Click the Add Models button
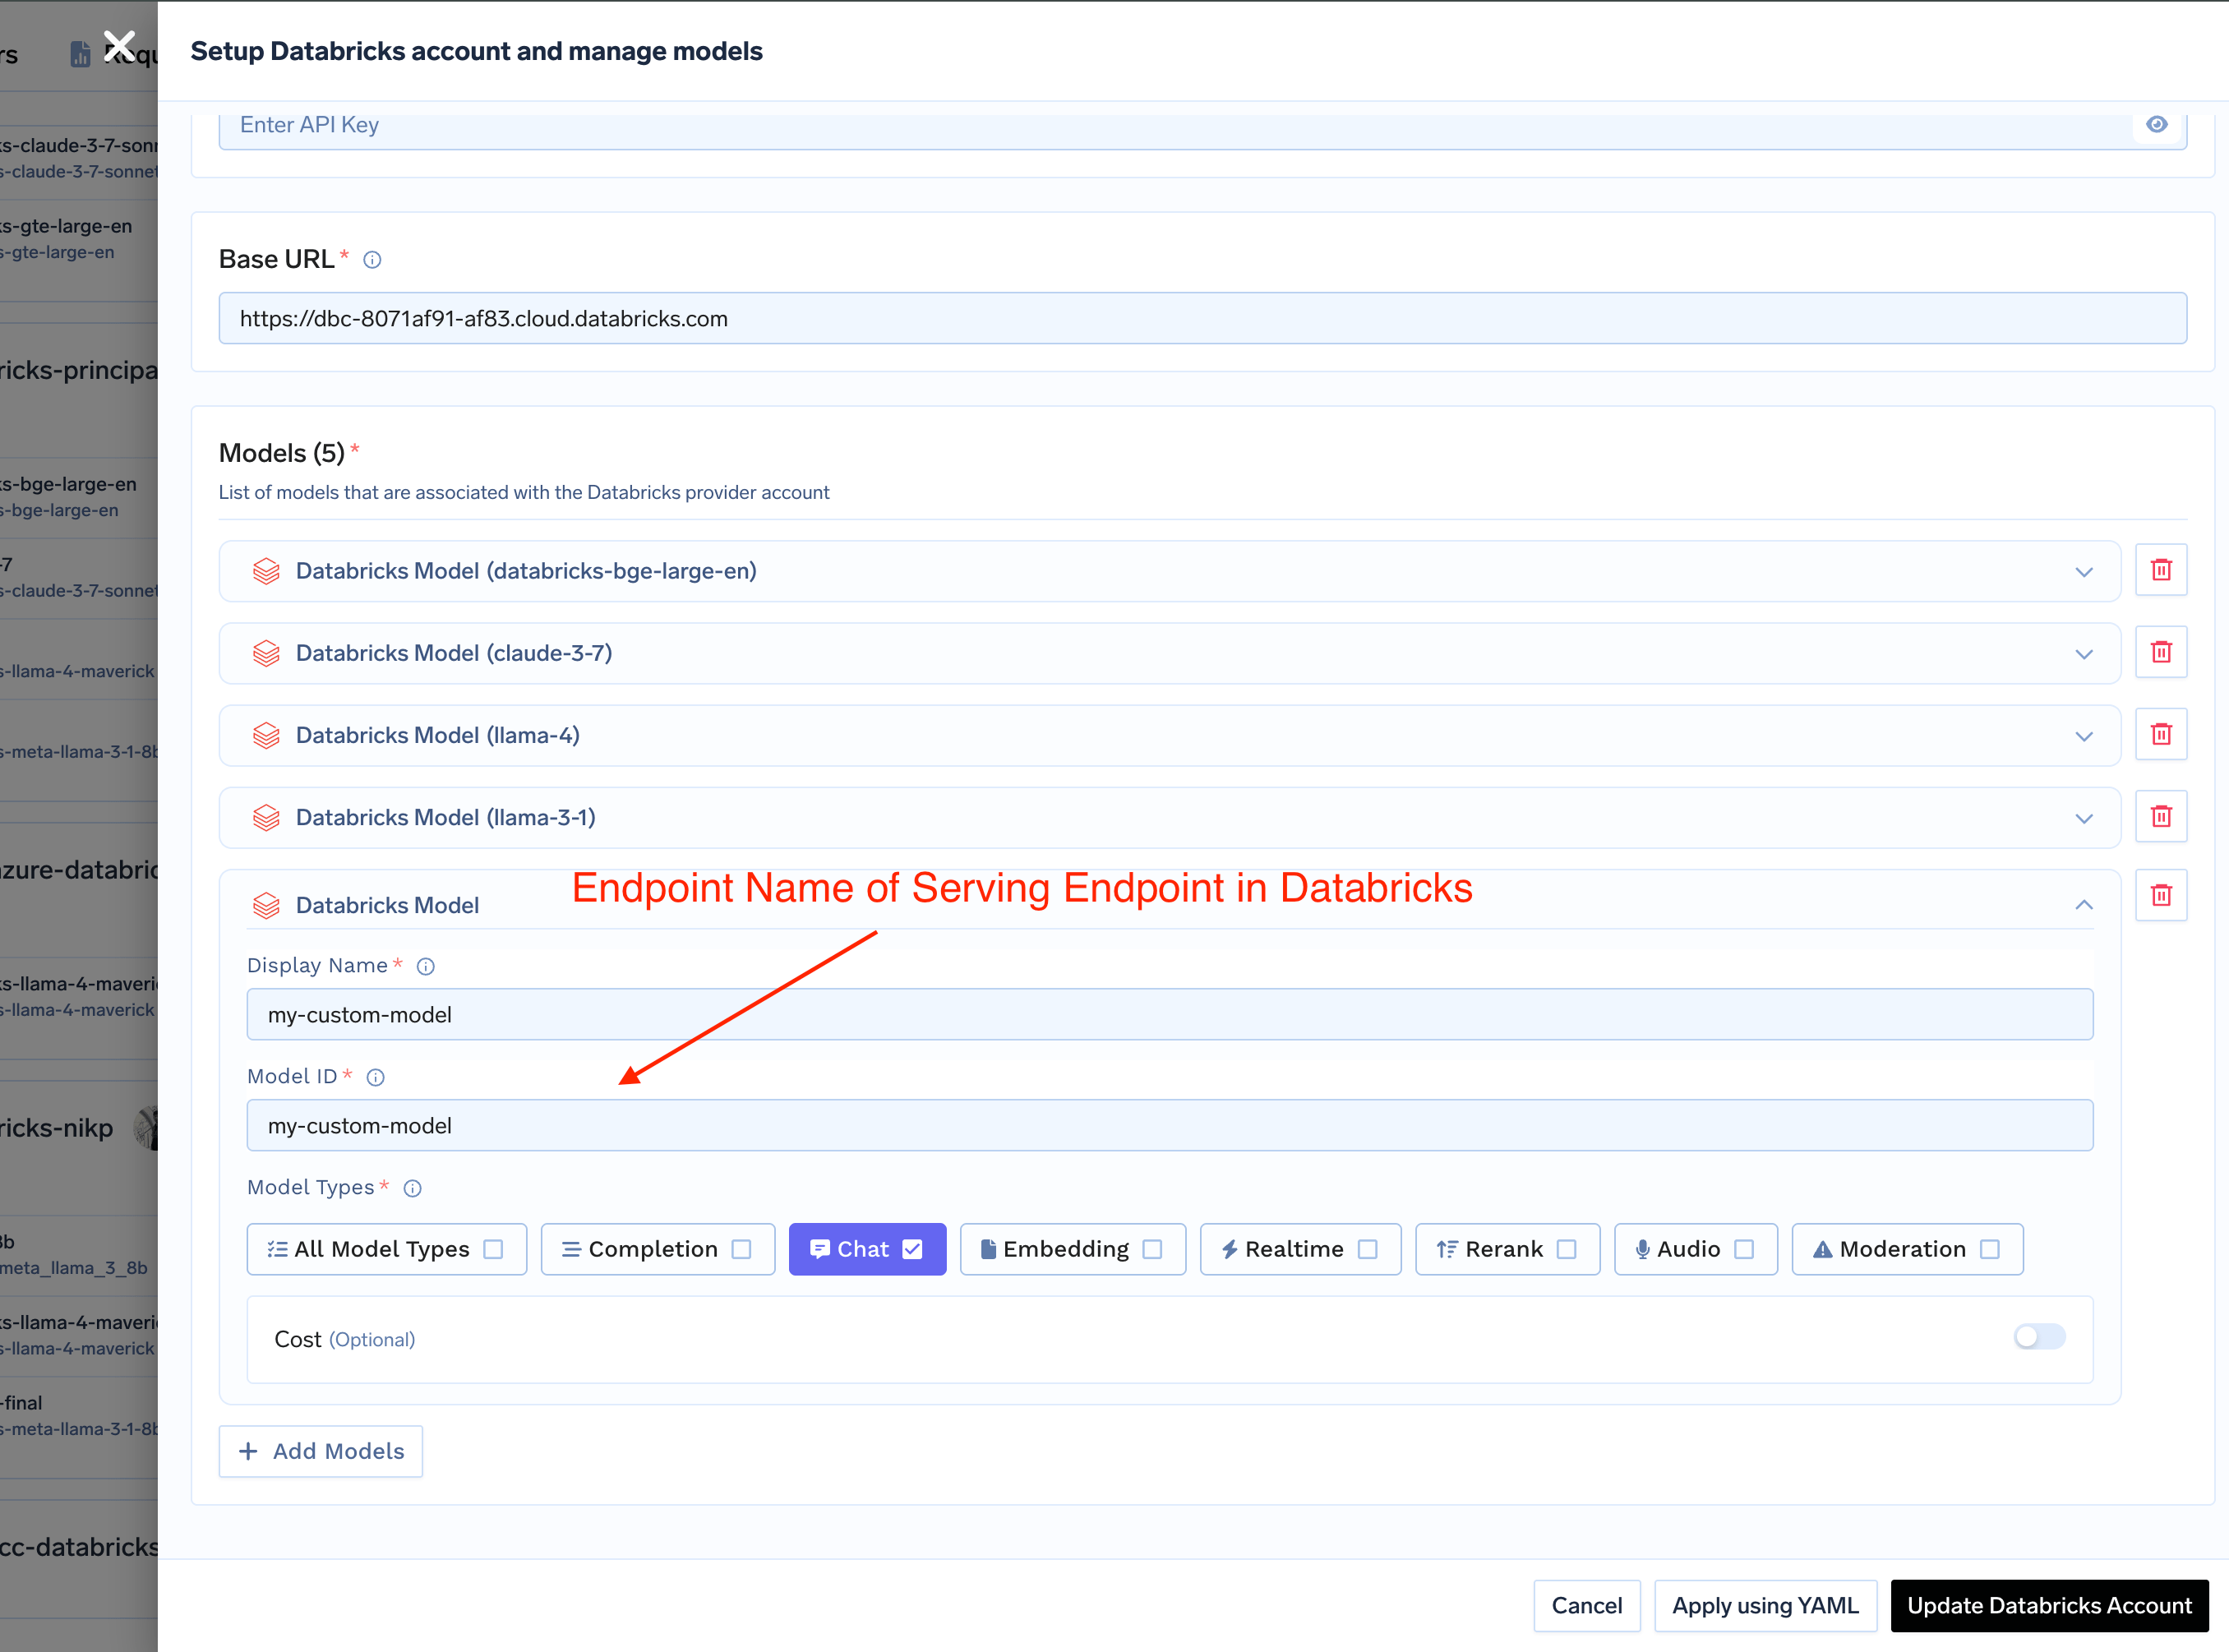 click(x=321, y=1451)
